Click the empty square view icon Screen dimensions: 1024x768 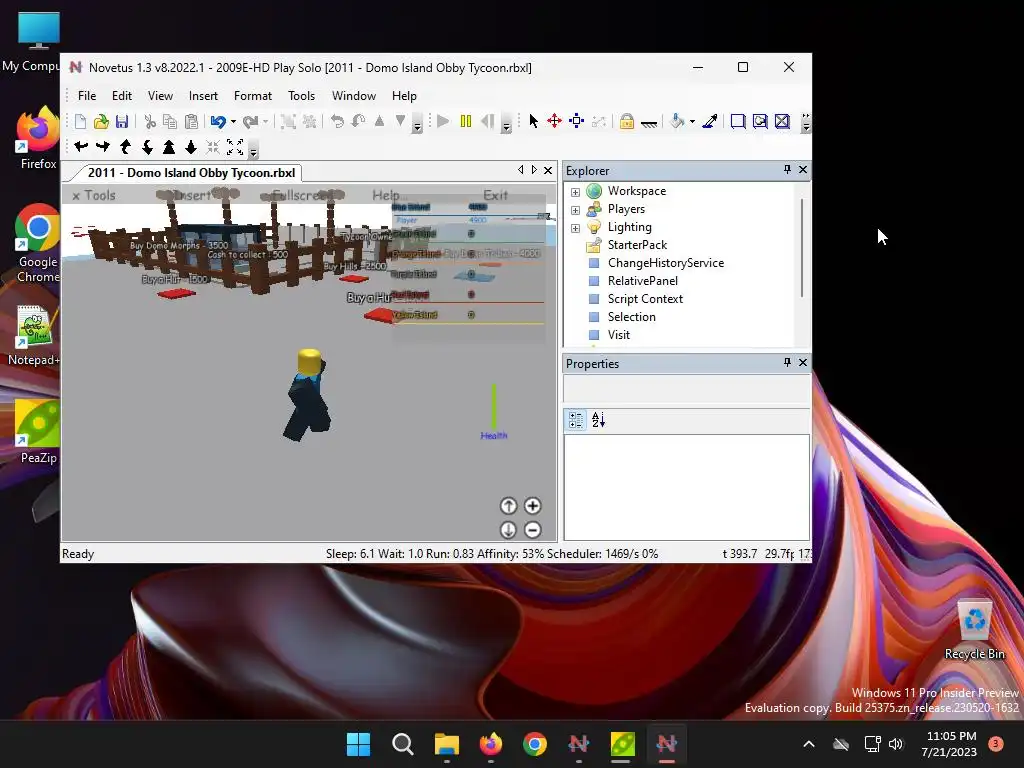738,121
